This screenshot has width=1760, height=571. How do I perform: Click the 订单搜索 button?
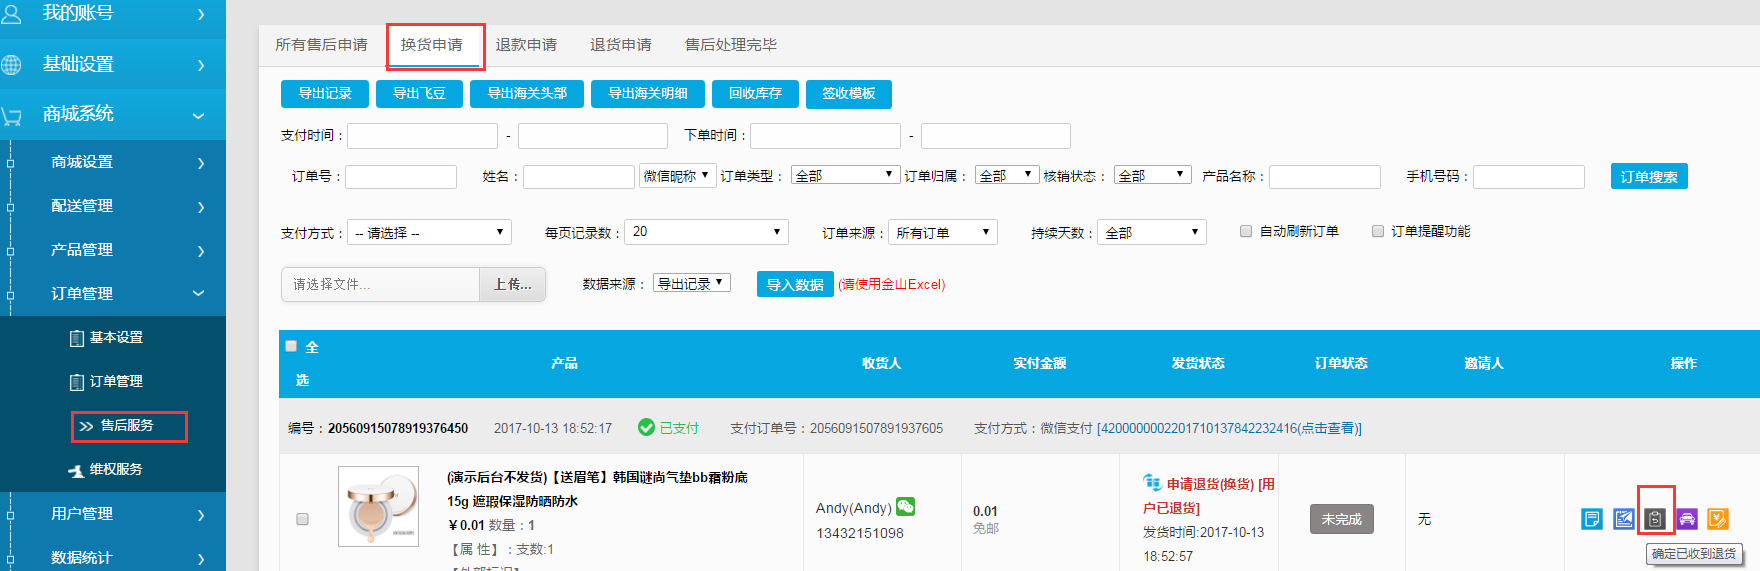coord(1649,176)
